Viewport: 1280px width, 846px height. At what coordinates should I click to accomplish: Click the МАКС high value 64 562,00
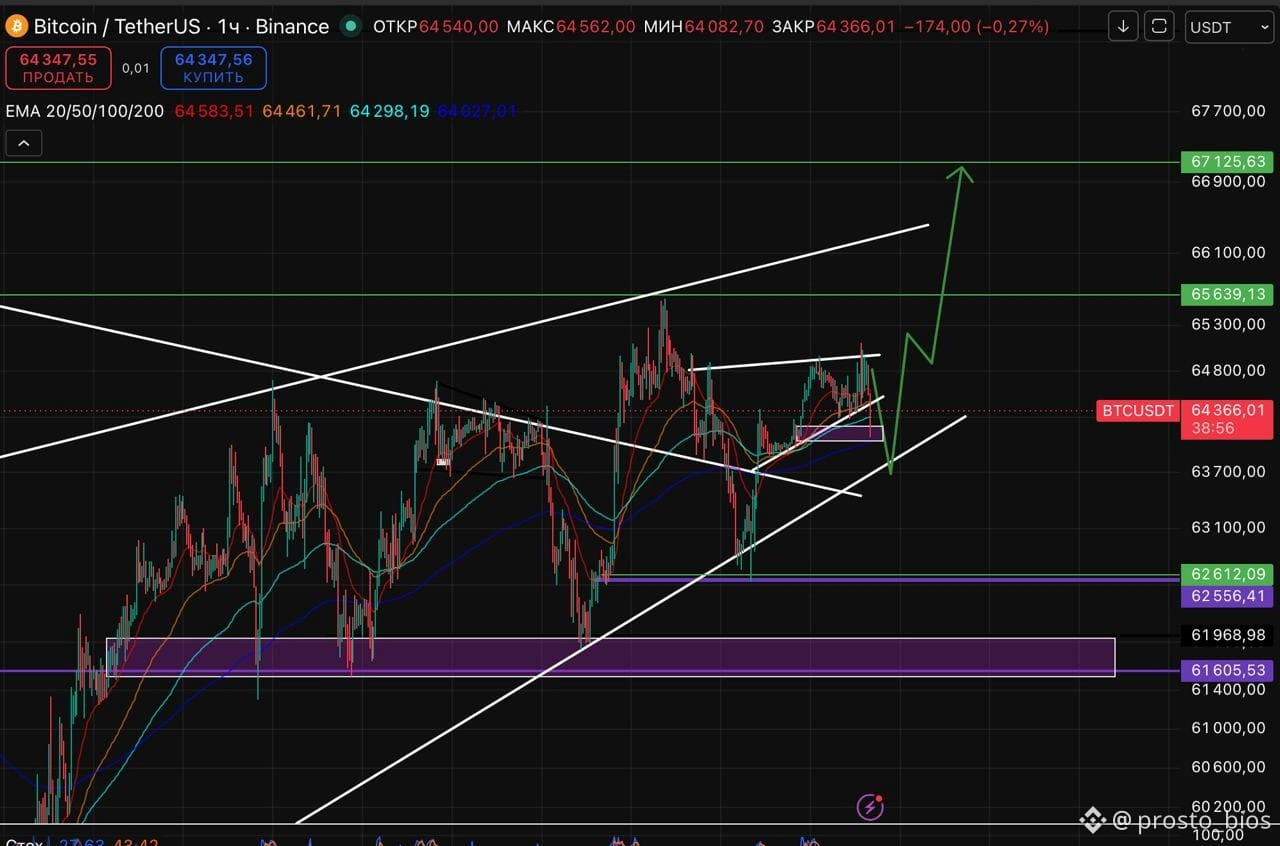[595, 27]
